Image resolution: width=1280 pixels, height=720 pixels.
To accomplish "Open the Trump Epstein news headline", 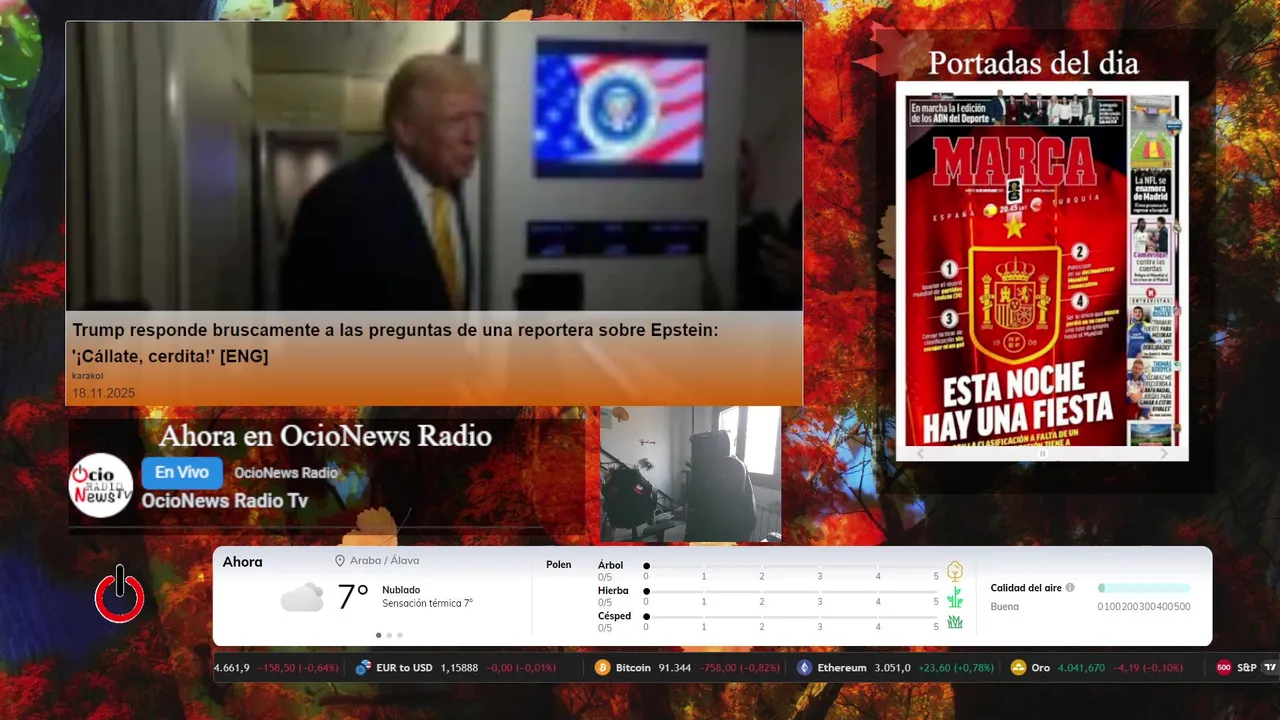I will [x=395, y=343].
